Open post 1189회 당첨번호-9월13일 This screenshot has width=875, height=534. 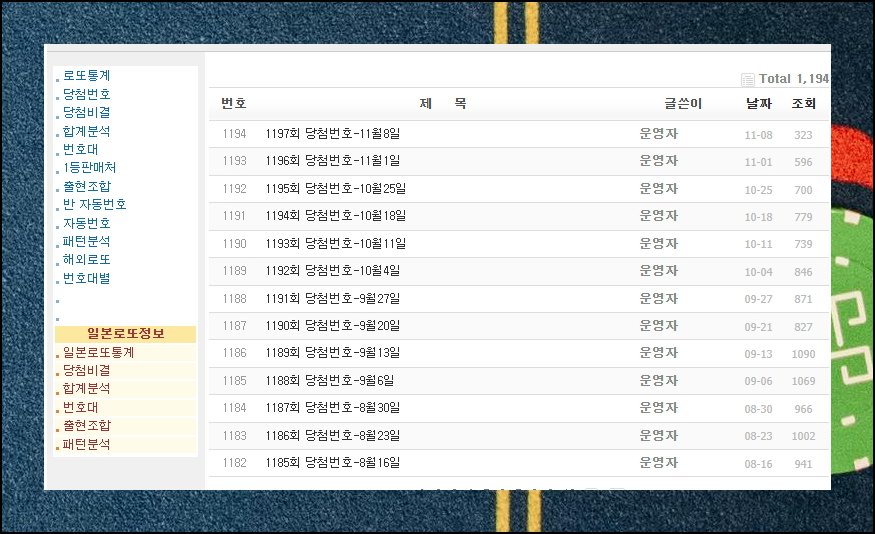[x=333, y=353]
